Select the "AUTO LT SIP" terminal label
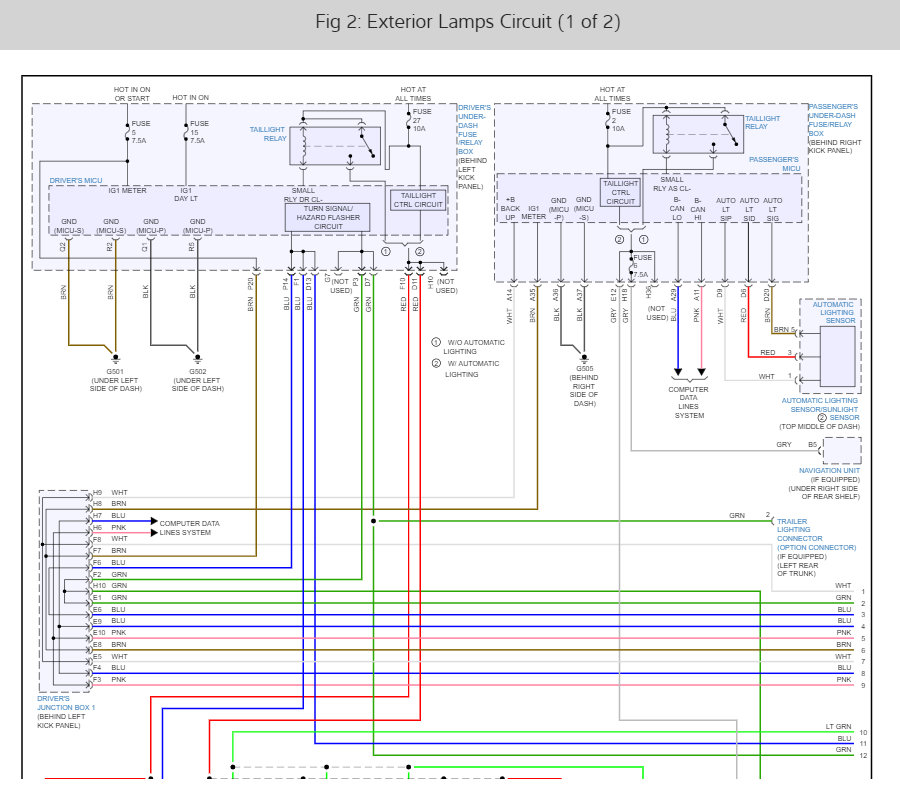This screenshot has width=900, height=810. coord(726,209)
